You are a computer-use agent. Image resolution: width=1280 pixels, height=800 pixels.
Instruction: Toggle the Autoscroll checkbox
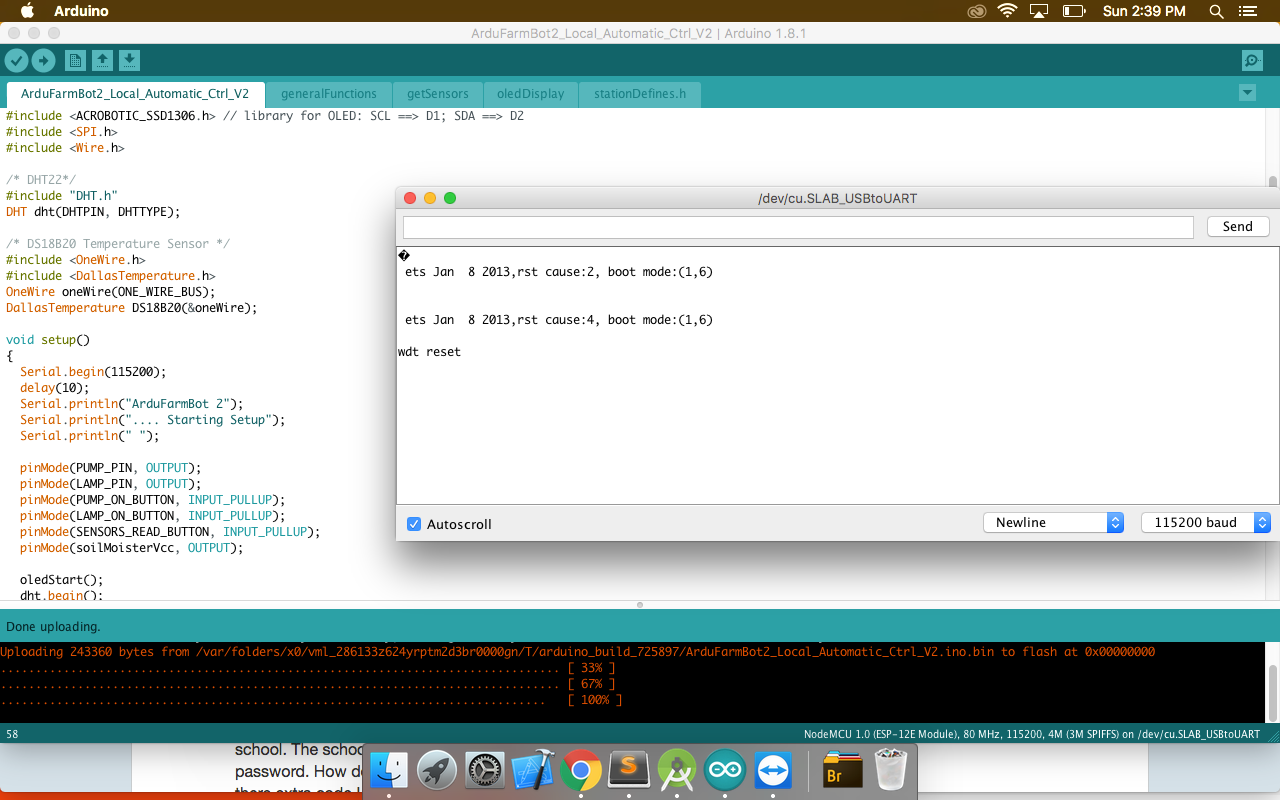tap(414, 524)
